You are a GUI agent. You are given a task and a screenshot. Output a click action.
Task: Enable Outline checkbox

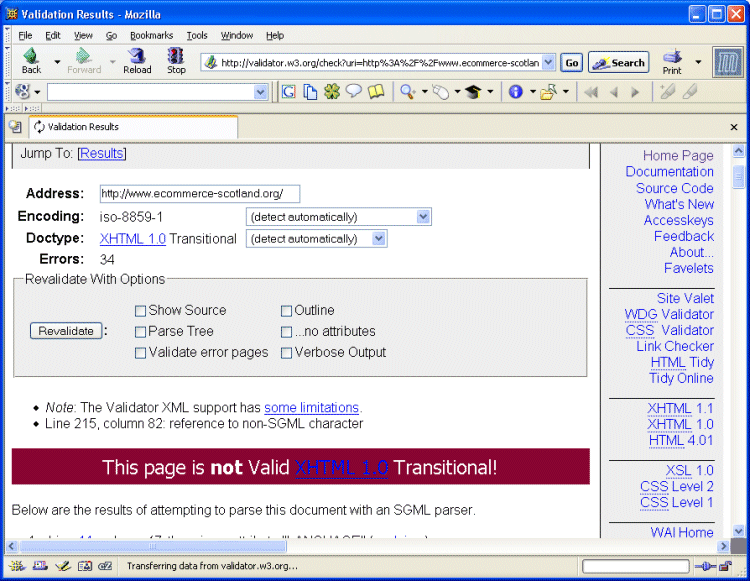click(286, 311)
